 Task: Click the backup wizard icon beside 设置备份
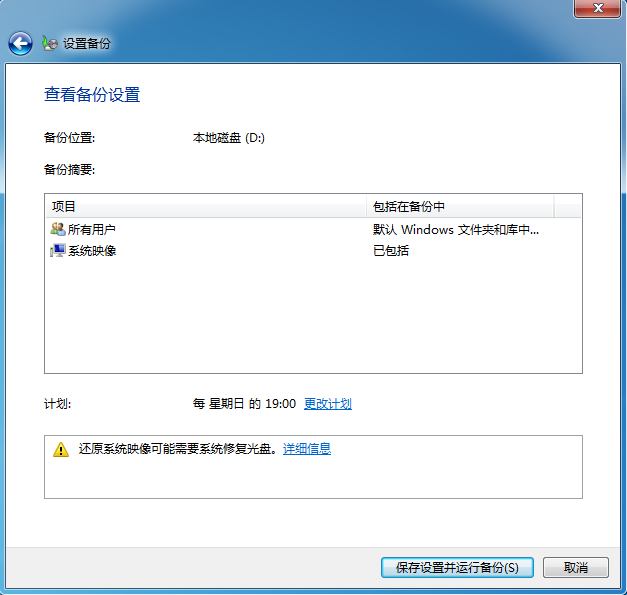[50, 44]
